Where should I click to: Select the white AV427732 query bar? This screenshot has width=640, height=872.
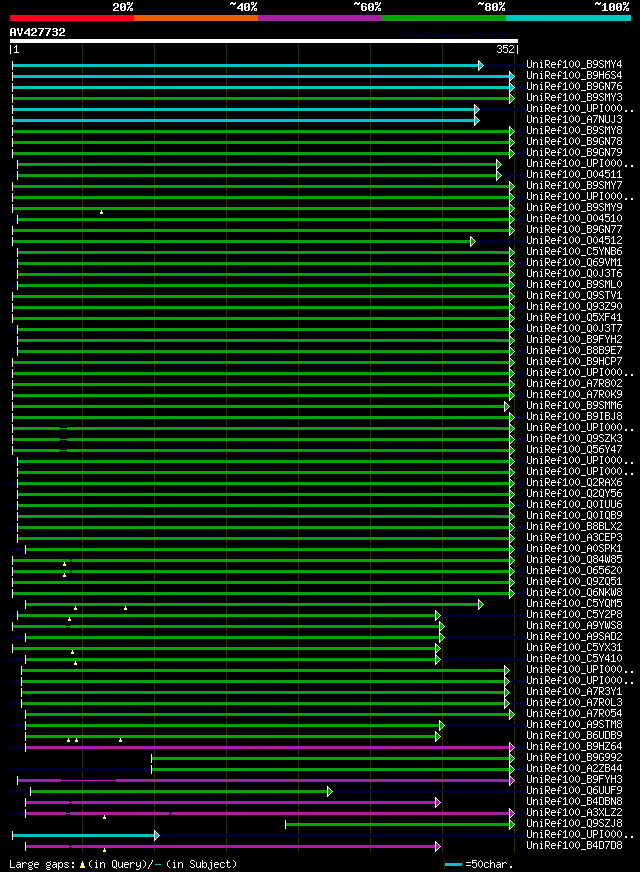click(x=264, y=41)
